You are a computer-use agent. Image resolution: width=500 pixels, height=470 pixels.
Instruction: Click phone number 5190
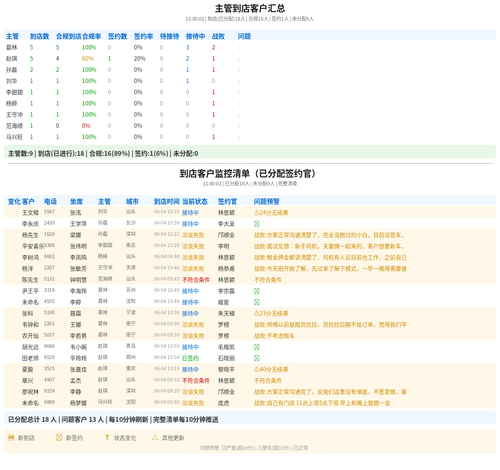(x=49, y=313)
